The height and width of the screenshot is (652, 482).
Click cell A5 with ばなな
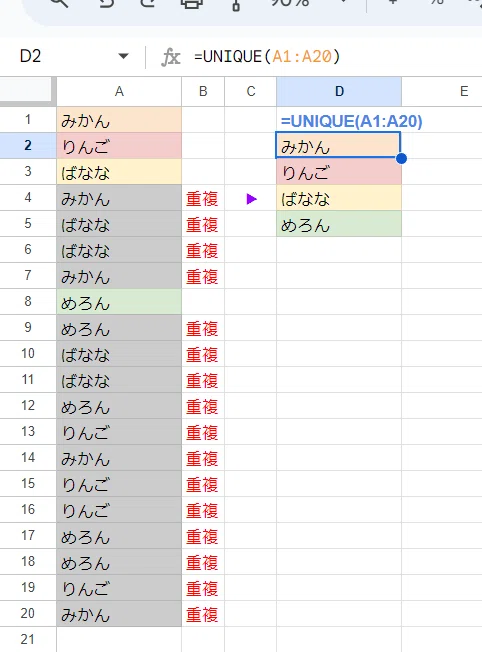pos(119,223)
